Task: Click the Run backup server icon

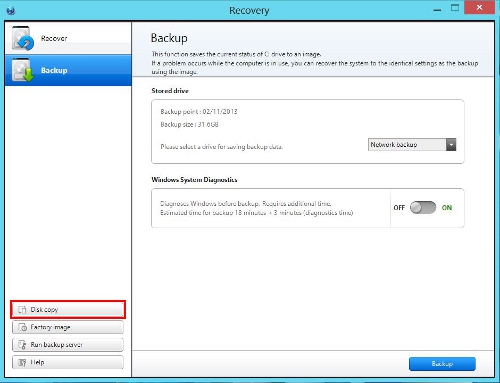Action: tap(22, 345)
